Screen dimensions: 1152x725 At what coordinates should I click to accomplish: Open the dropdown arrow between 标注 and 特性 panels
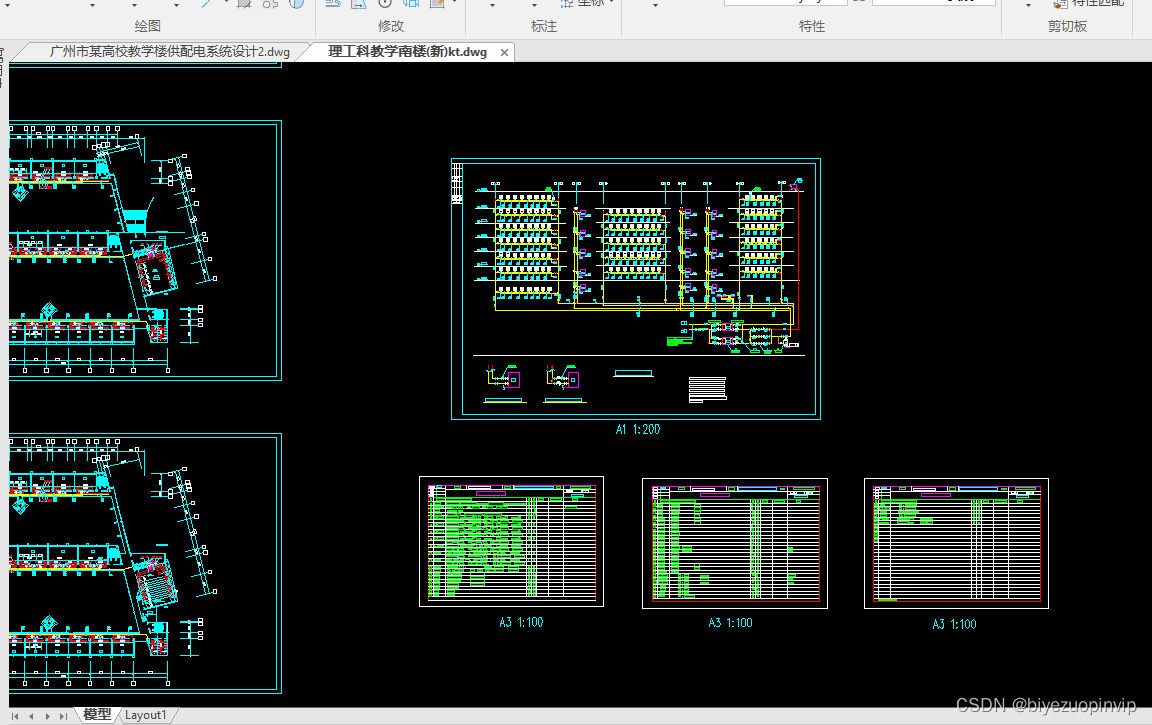pos(655,5)
